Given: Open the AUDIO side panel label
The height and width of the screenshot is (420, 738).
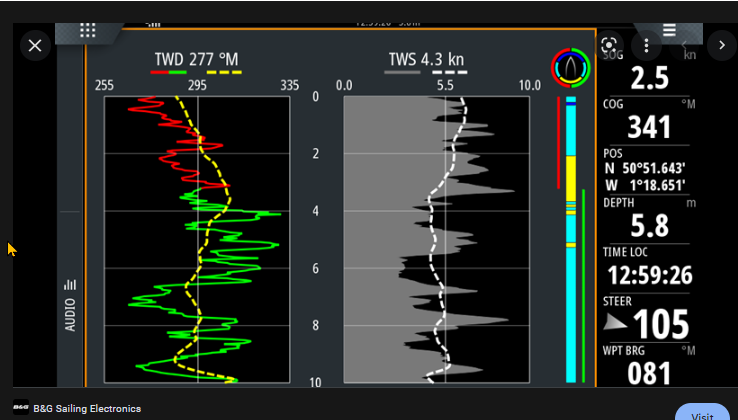Looking at the screenshot, I should point(70,315).
